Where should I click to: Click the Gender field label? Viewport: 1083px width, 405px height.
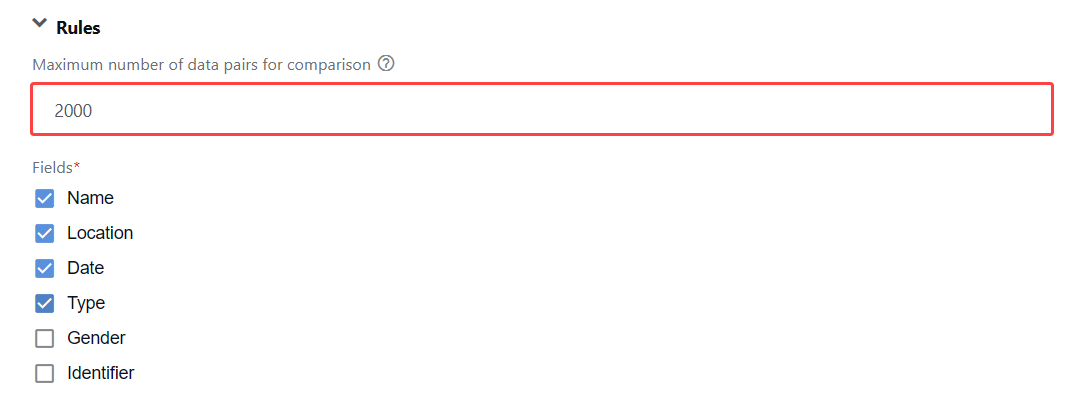(x=97, y=339)
